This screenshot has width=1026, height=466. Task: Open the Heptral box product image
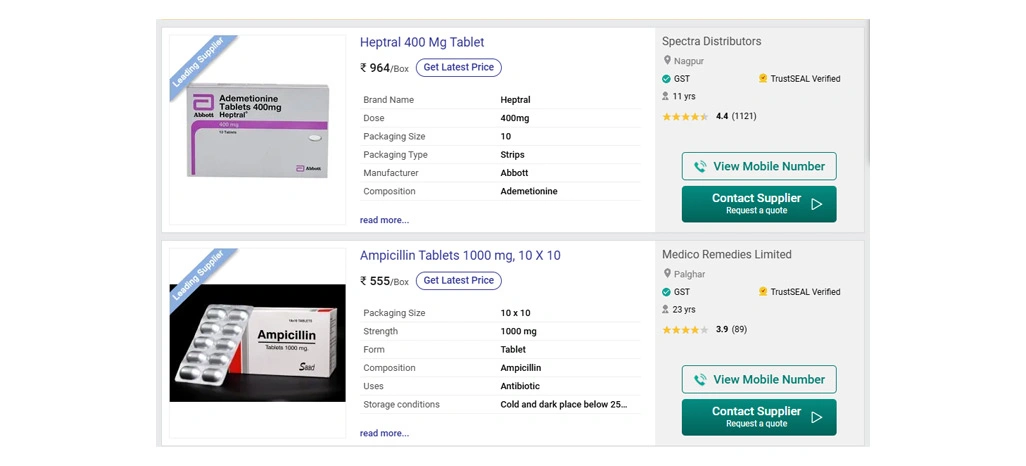click(x=258, y=130)
